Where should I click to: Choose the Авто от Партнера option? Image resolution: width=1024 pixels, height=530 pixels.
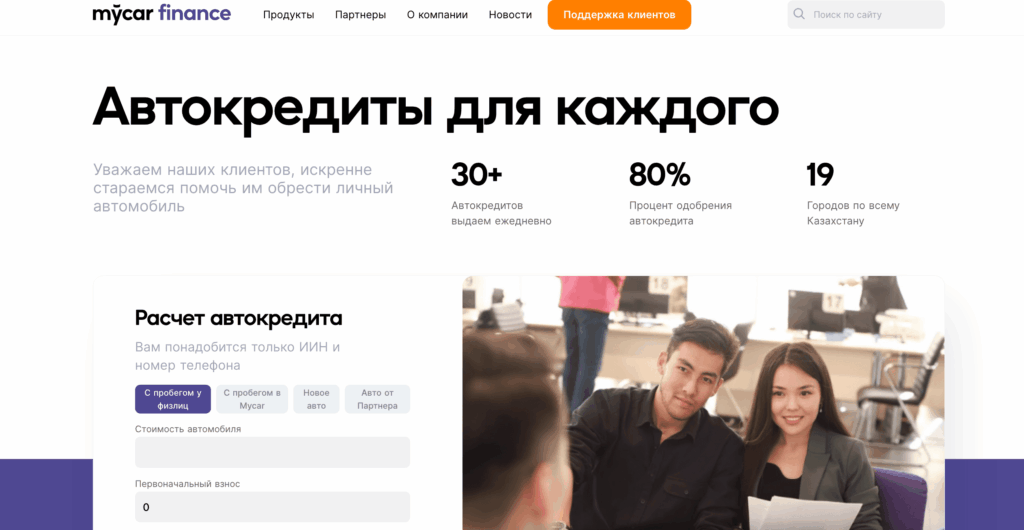[x=377, y=399]
